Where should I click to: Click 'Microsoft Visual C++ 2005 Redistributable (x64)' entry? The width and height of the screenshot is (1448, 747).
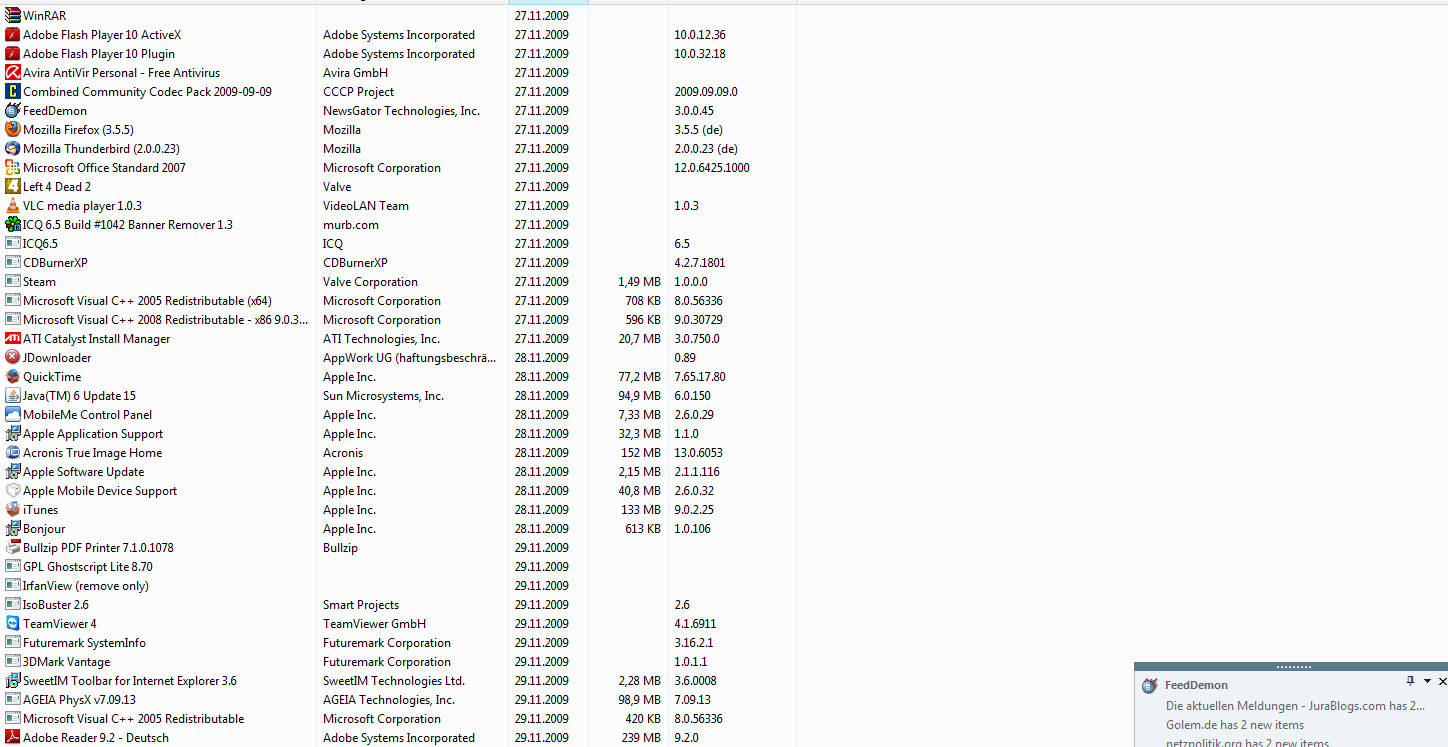(x=147, y=301)
